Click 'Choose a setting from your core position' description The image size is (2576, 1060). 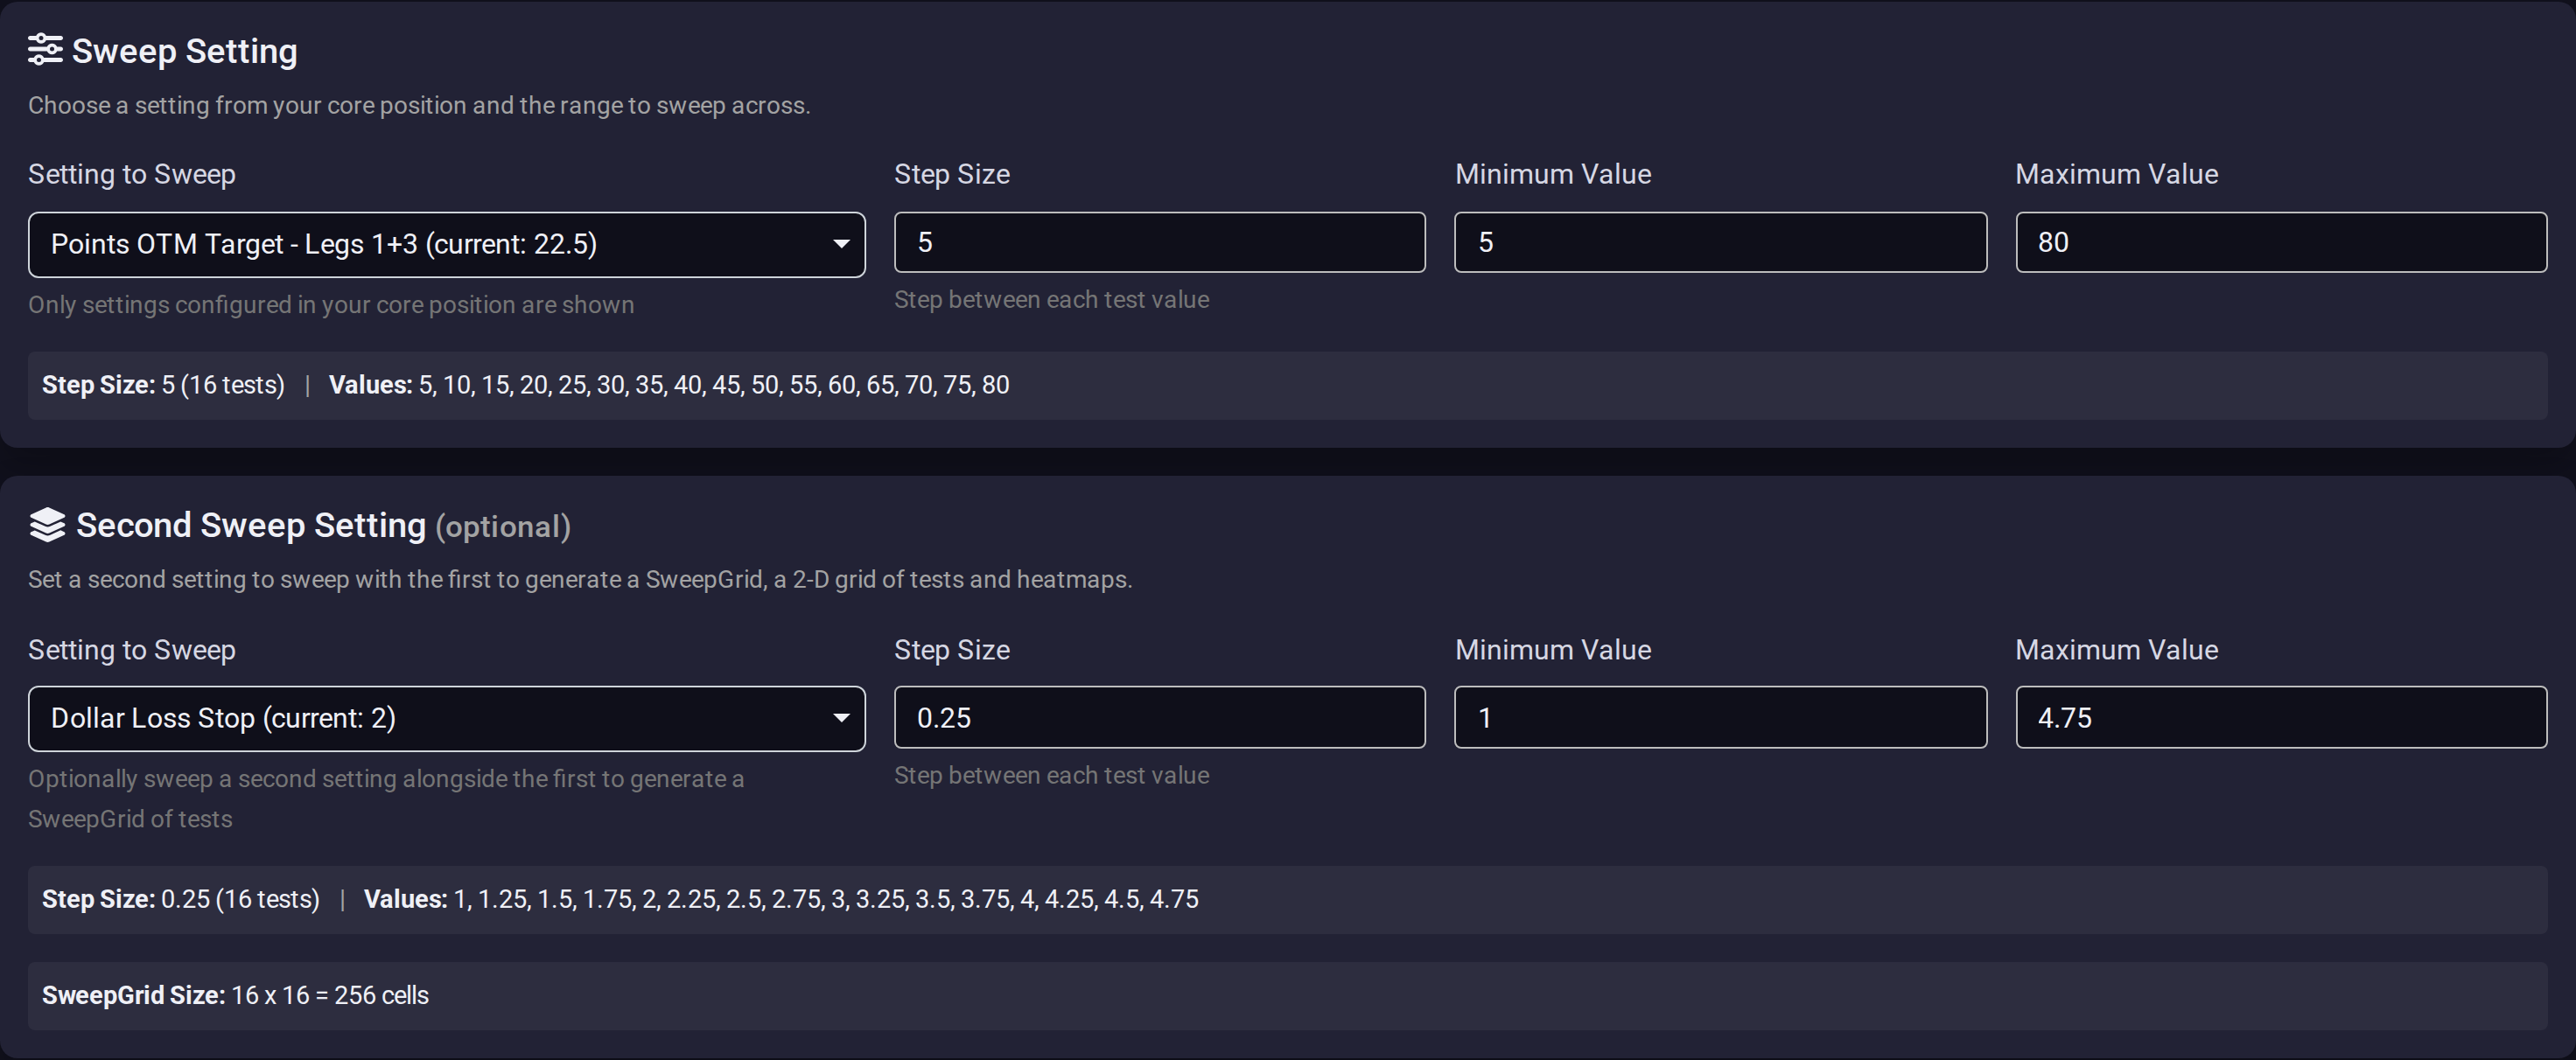pyautogui.click(x=419, y=105)
